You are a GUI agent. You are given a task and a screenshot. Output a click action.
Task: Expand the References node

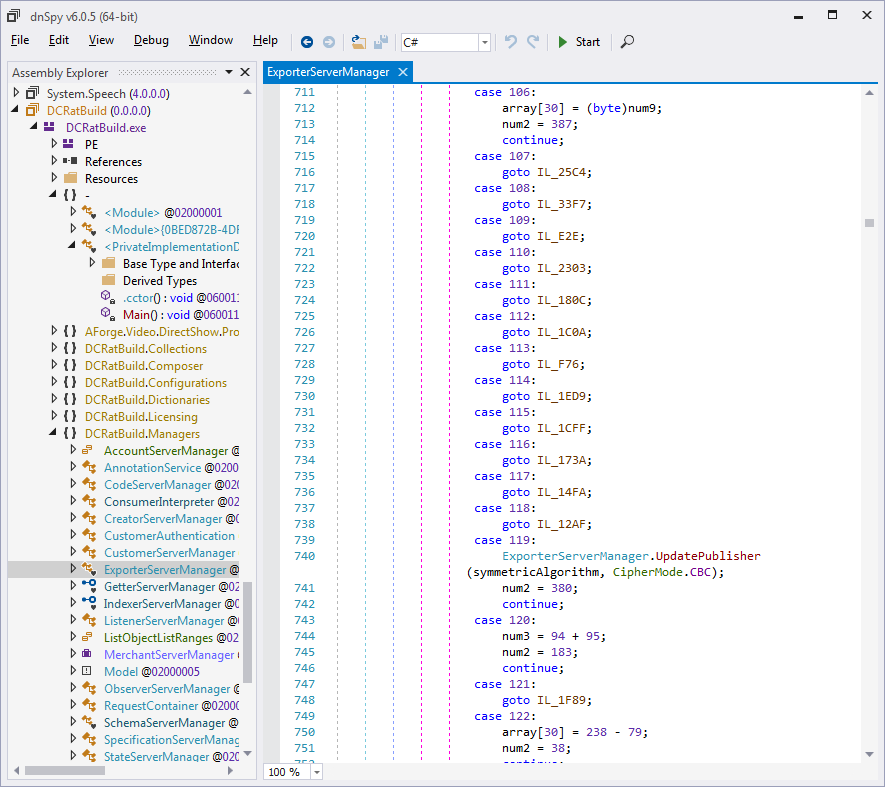(54, 161)
